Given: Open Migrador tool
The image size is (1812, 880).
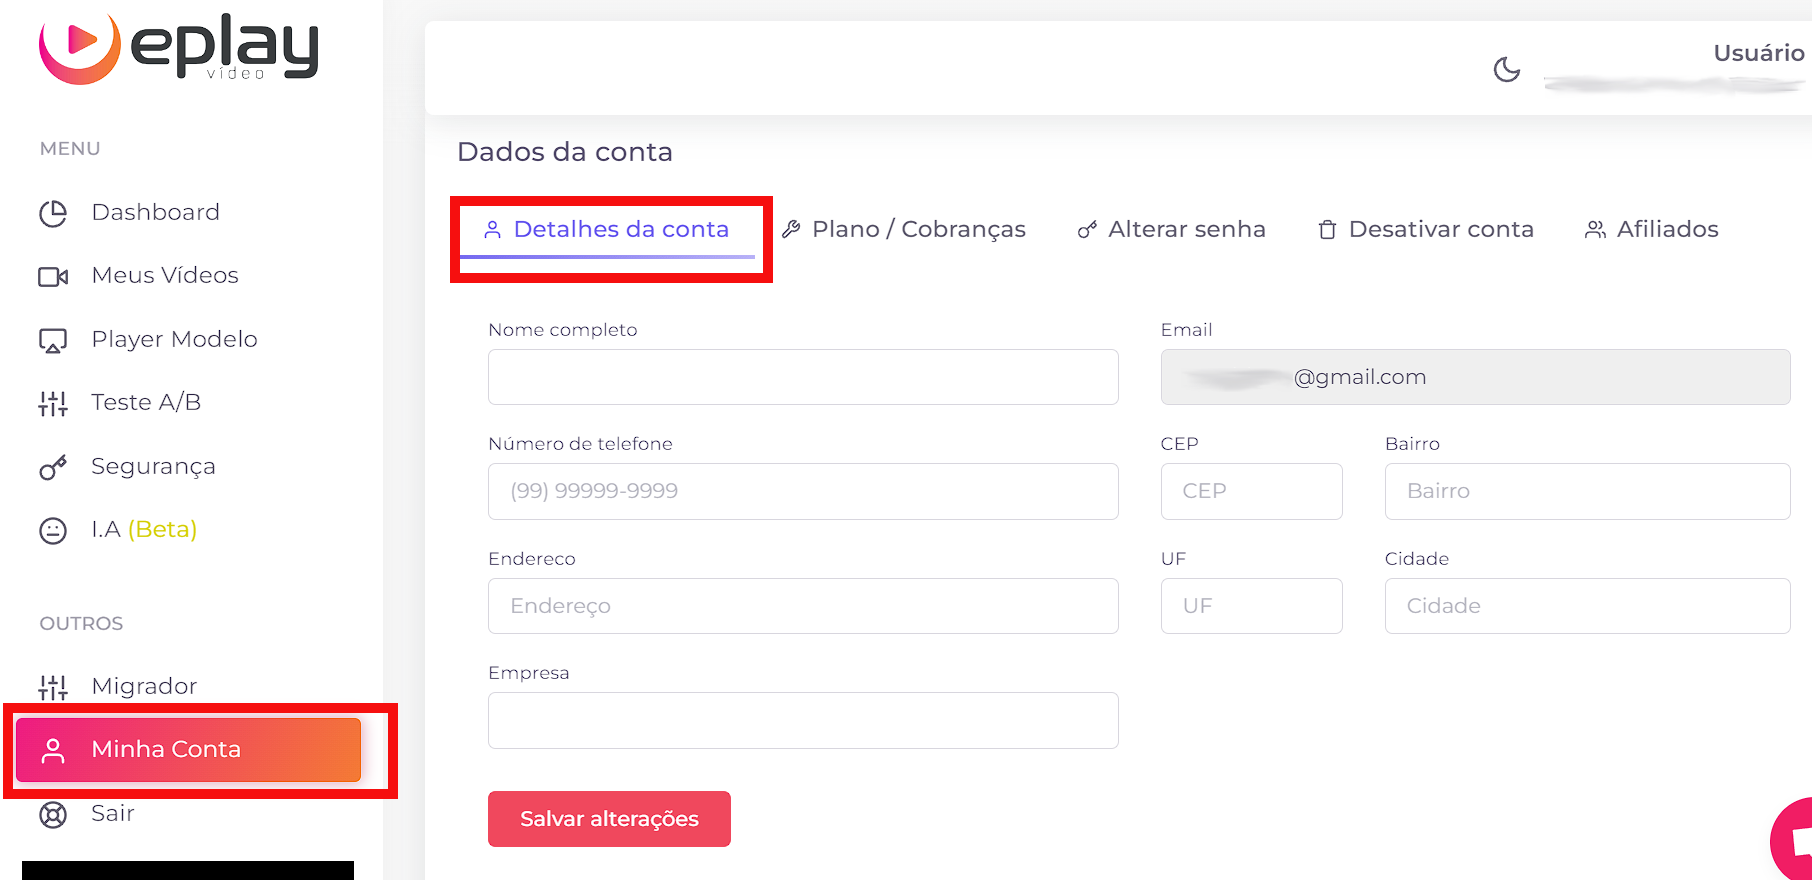Looking at the screenshot, I should point(144,686).
